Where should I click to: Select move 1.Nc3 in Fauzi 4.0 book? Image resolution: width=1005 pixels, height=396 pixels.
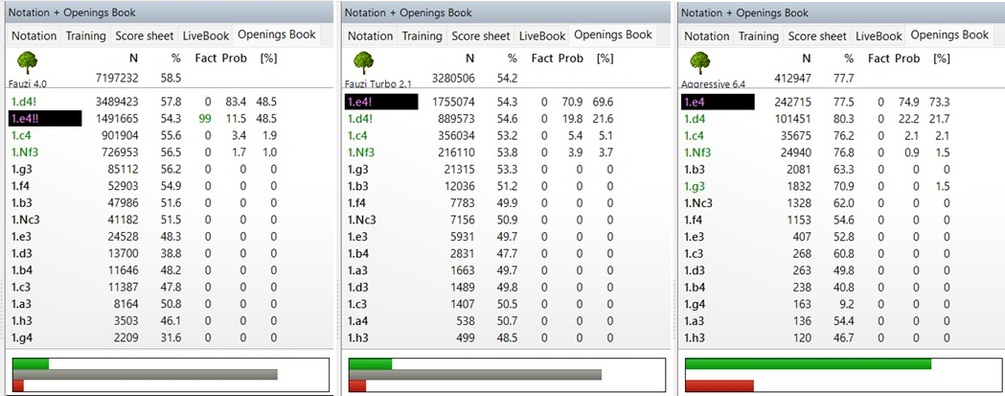(26, 220)
